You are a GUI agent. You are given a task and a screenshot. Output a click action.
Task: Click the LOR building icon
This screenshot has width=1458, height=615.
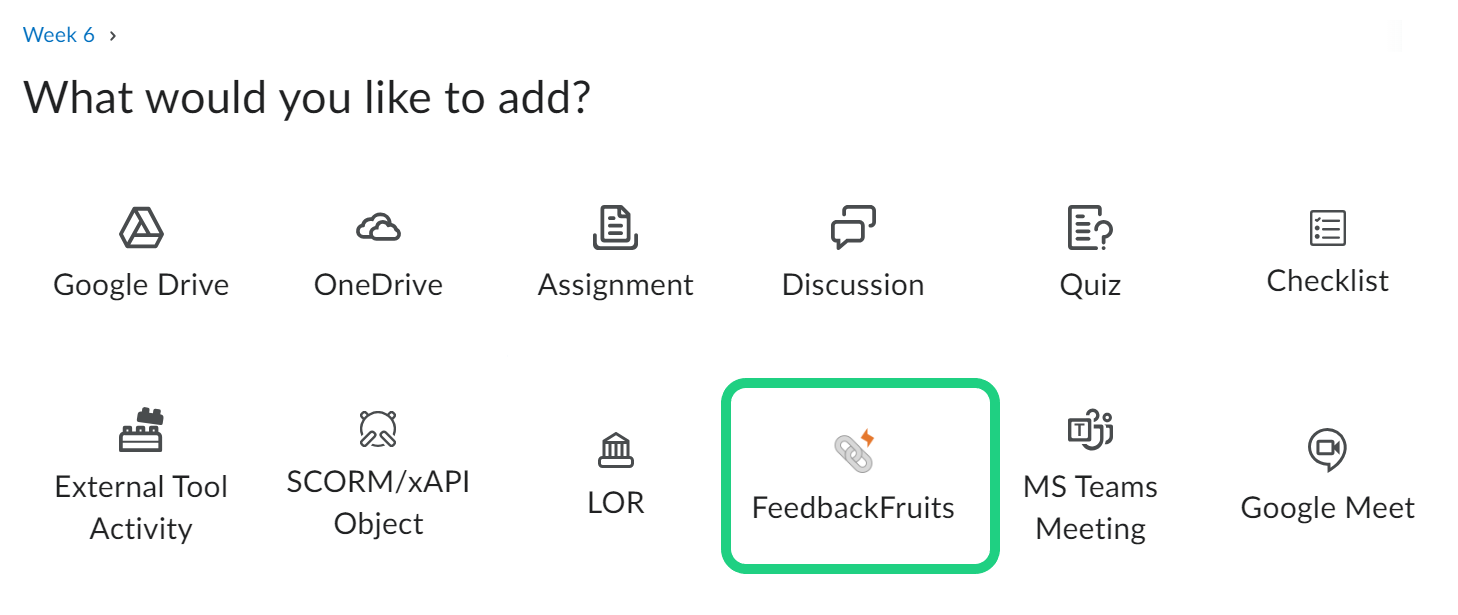click(x=615, y=452)
